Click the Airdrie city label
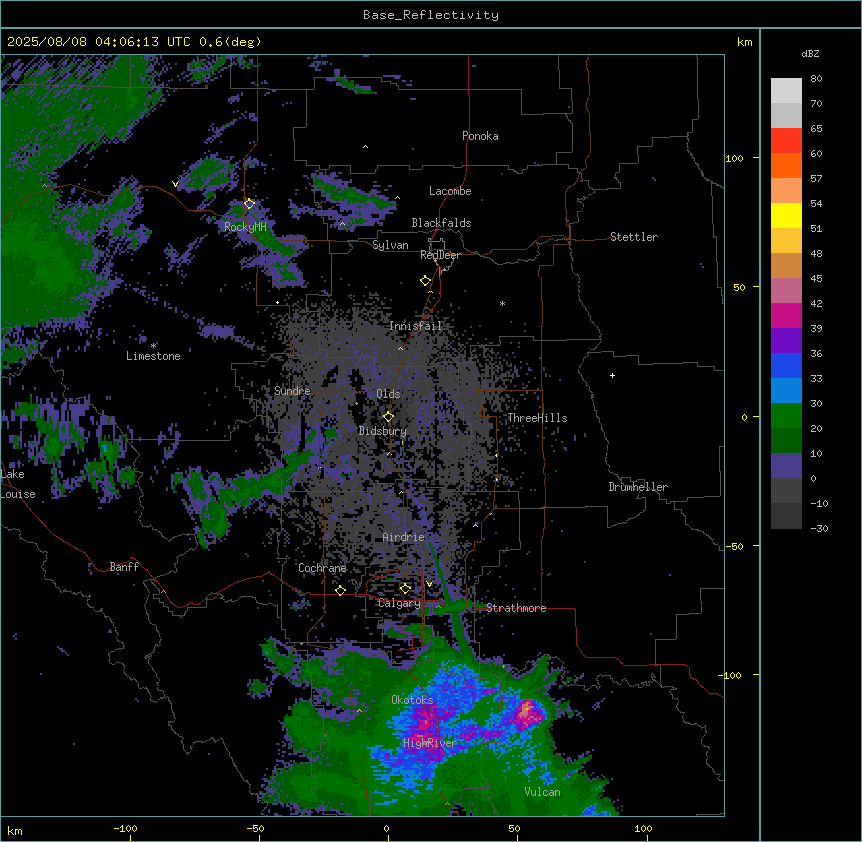 [404, 537]
